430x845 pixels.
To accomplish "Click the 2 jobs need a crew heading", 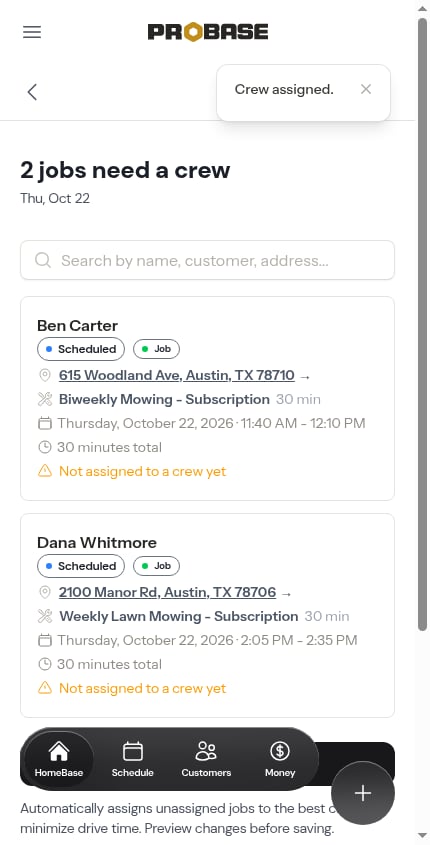I will click(125, 170).
